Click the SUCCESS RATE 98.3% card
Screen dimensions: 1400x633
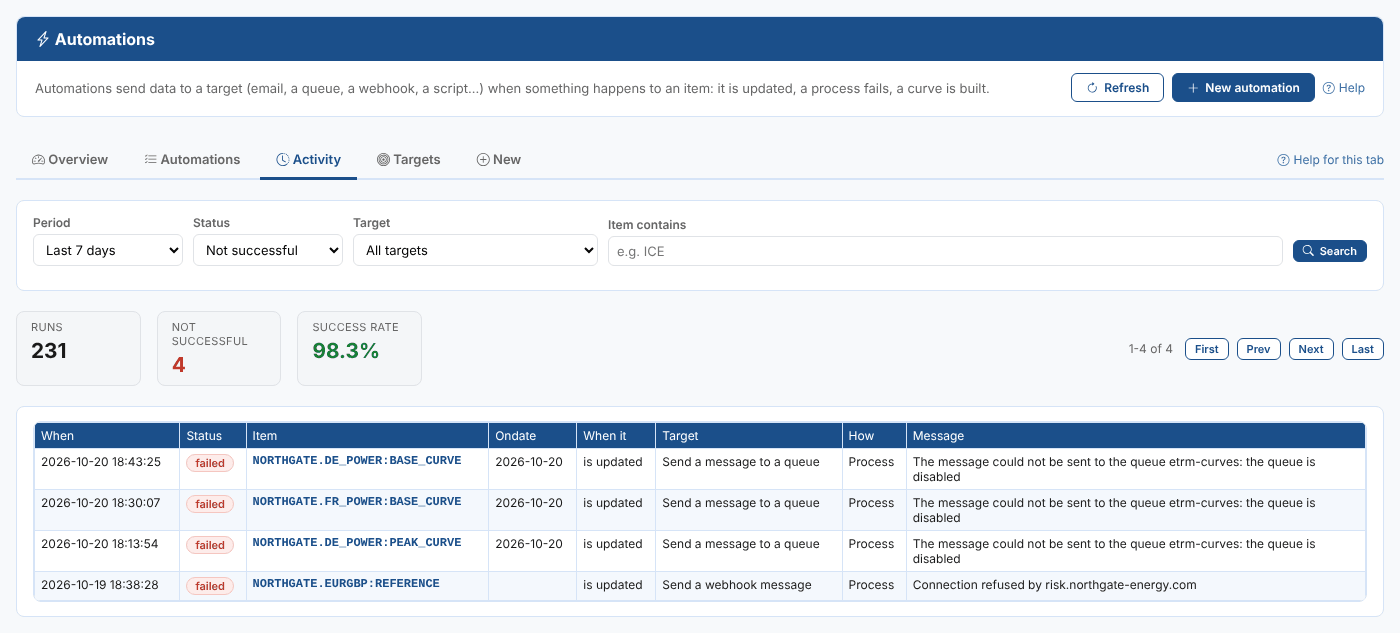[359, 348]
